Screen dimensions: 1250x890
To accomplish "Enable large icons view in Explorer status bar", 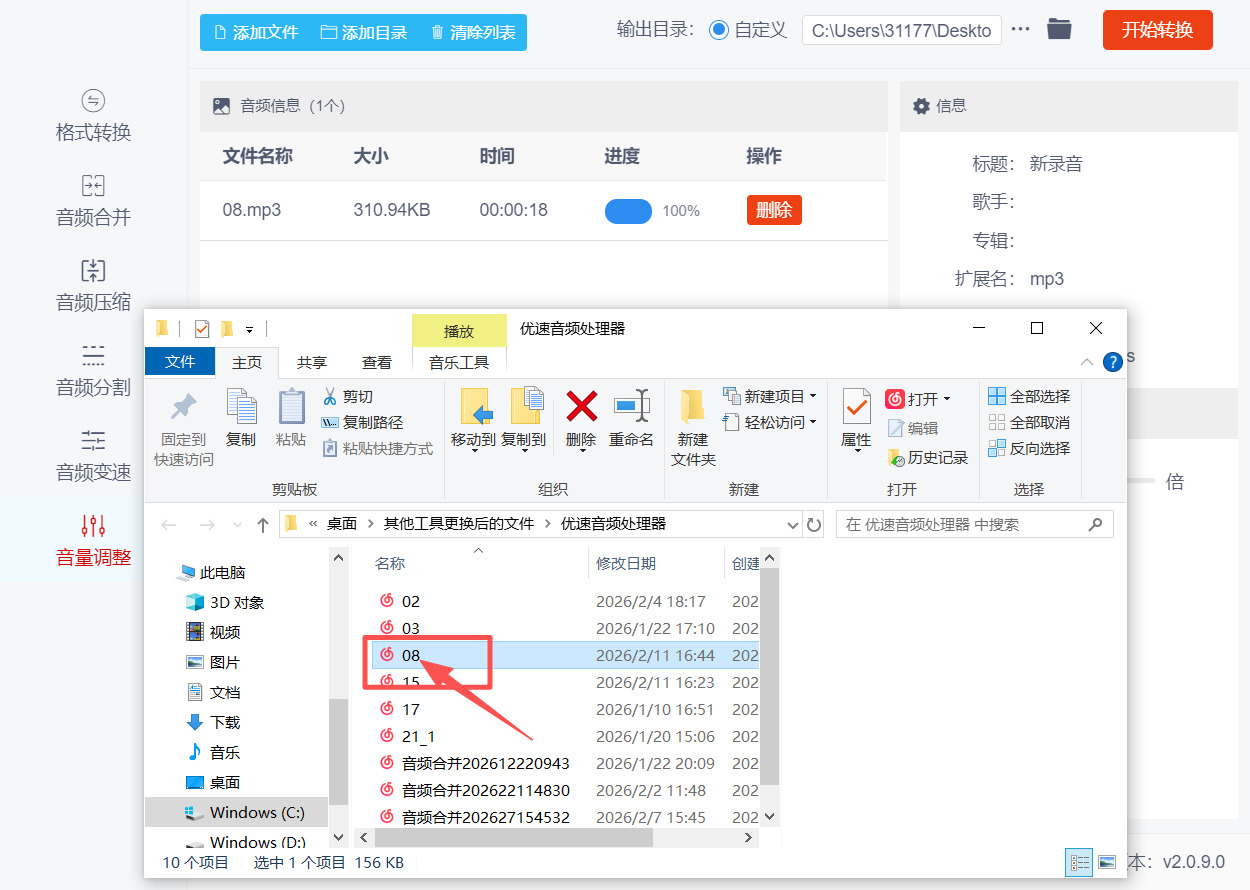I will [1106, 860].
